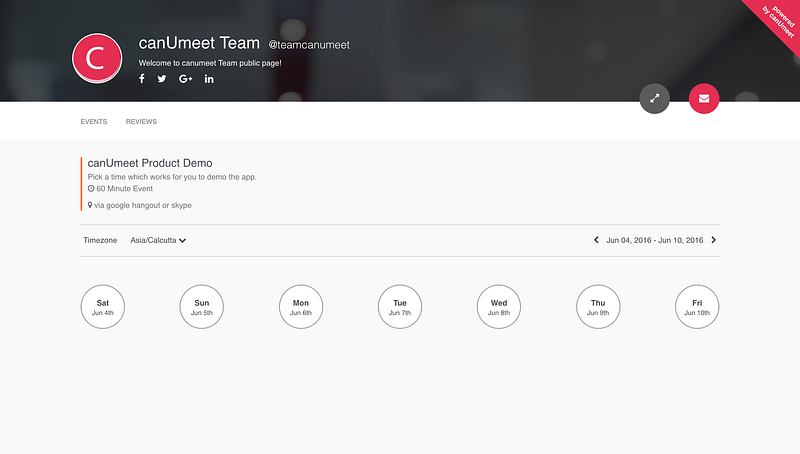Open the Asia/Calcutta timezone dropdown
800x454 pixels.
point(158,240)
